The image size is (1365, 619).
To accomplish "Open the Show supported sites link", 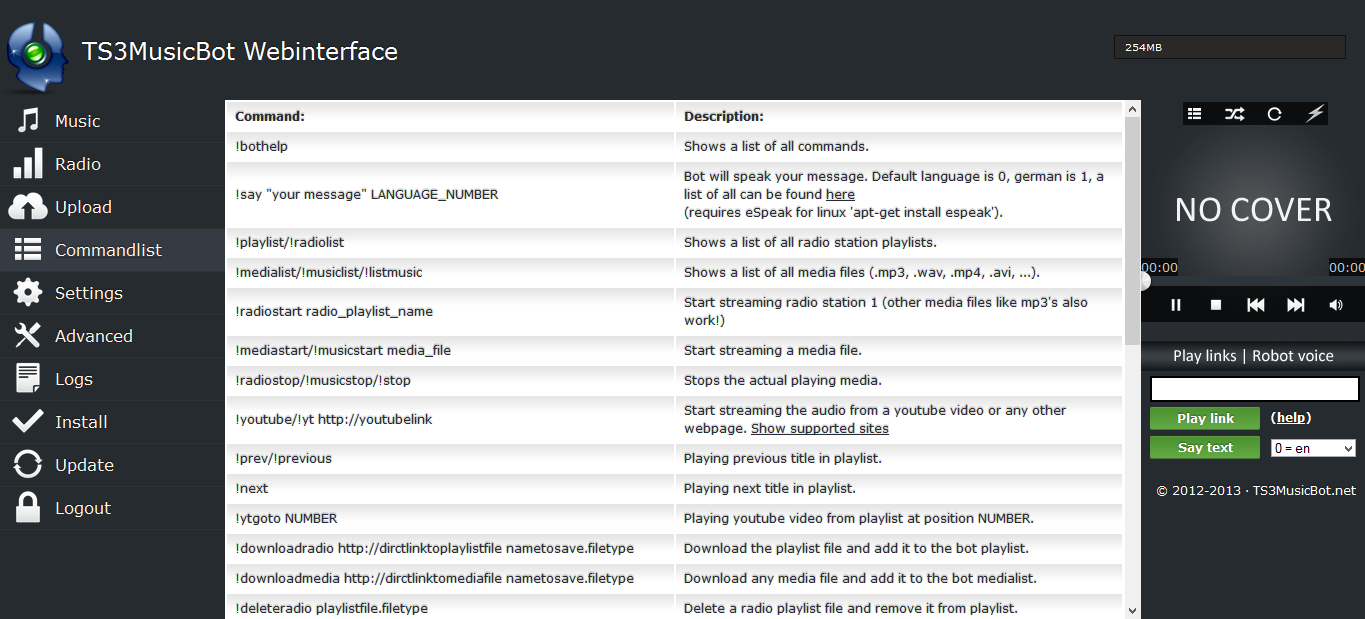I will click(x=820, y=428).
